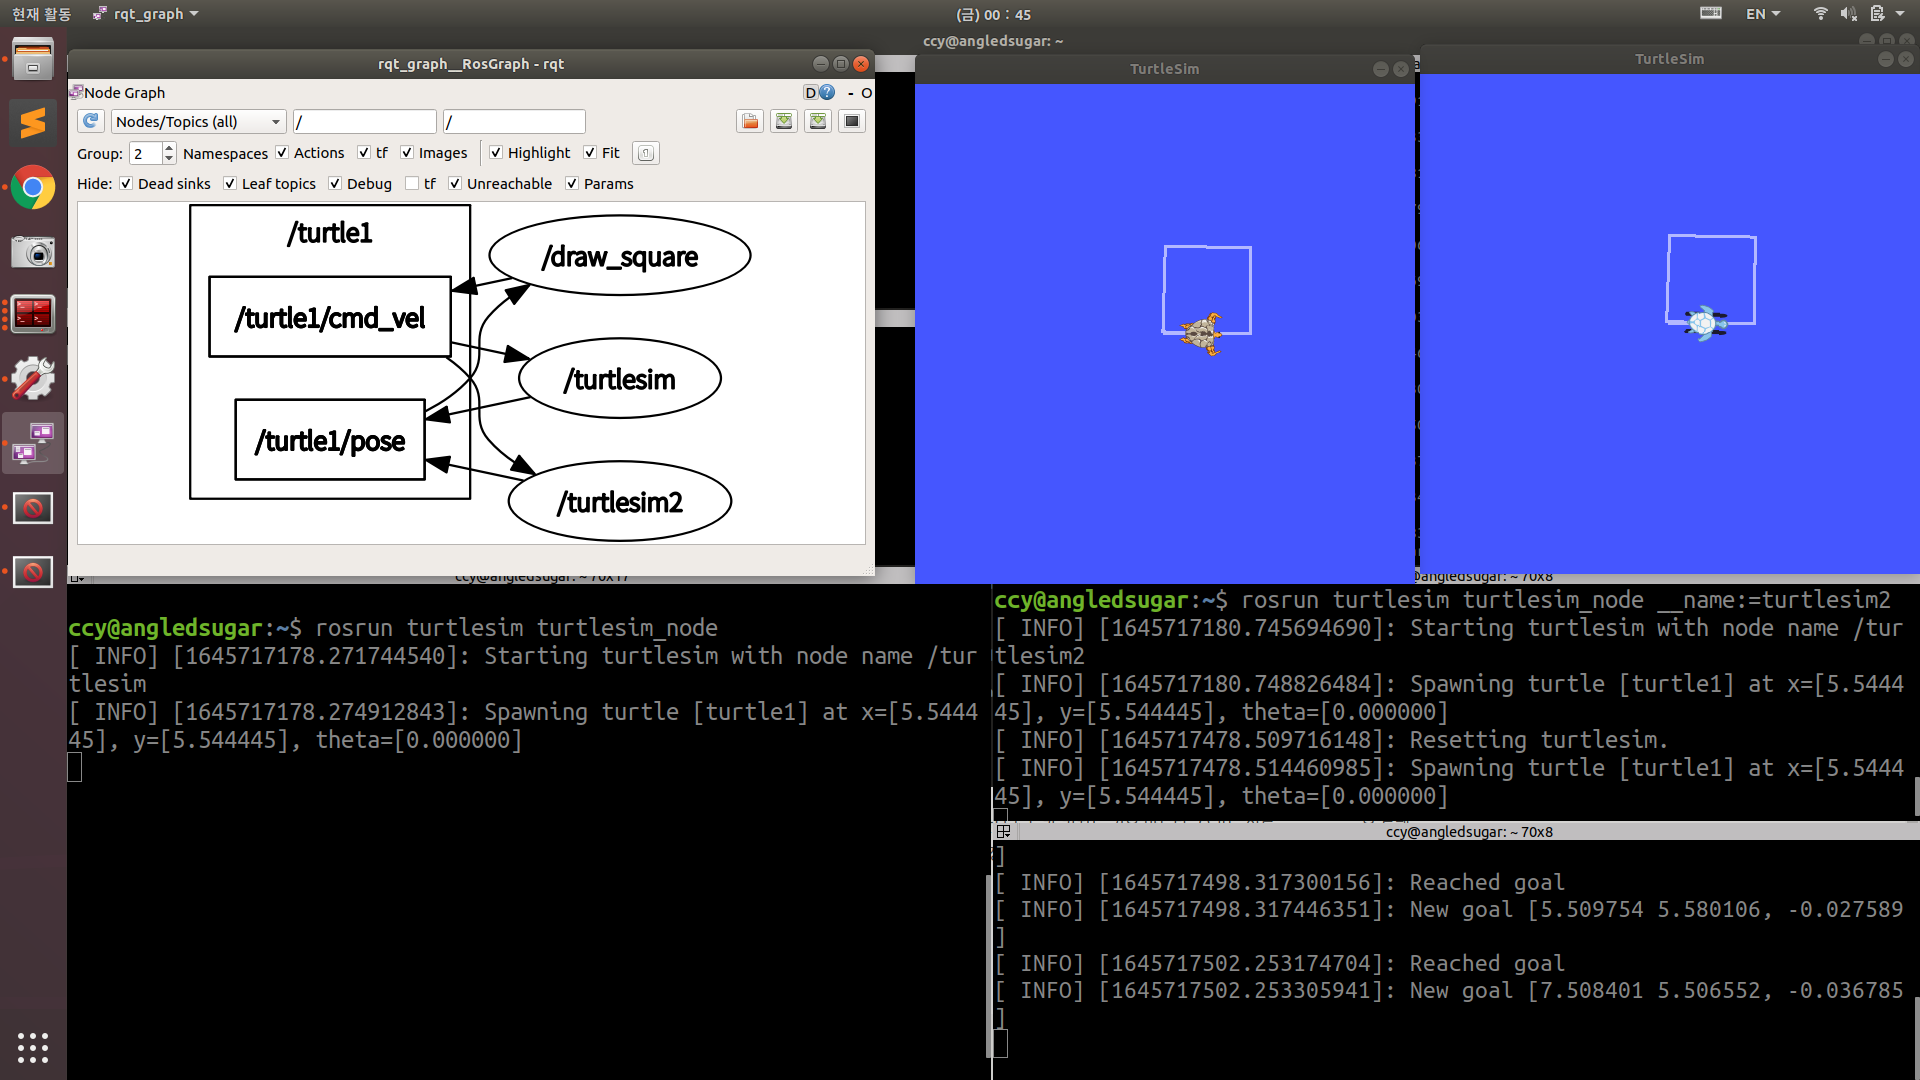Check the Hide tf checkbox
This screenshot has width=1920, height=1080.
(412, 184)
